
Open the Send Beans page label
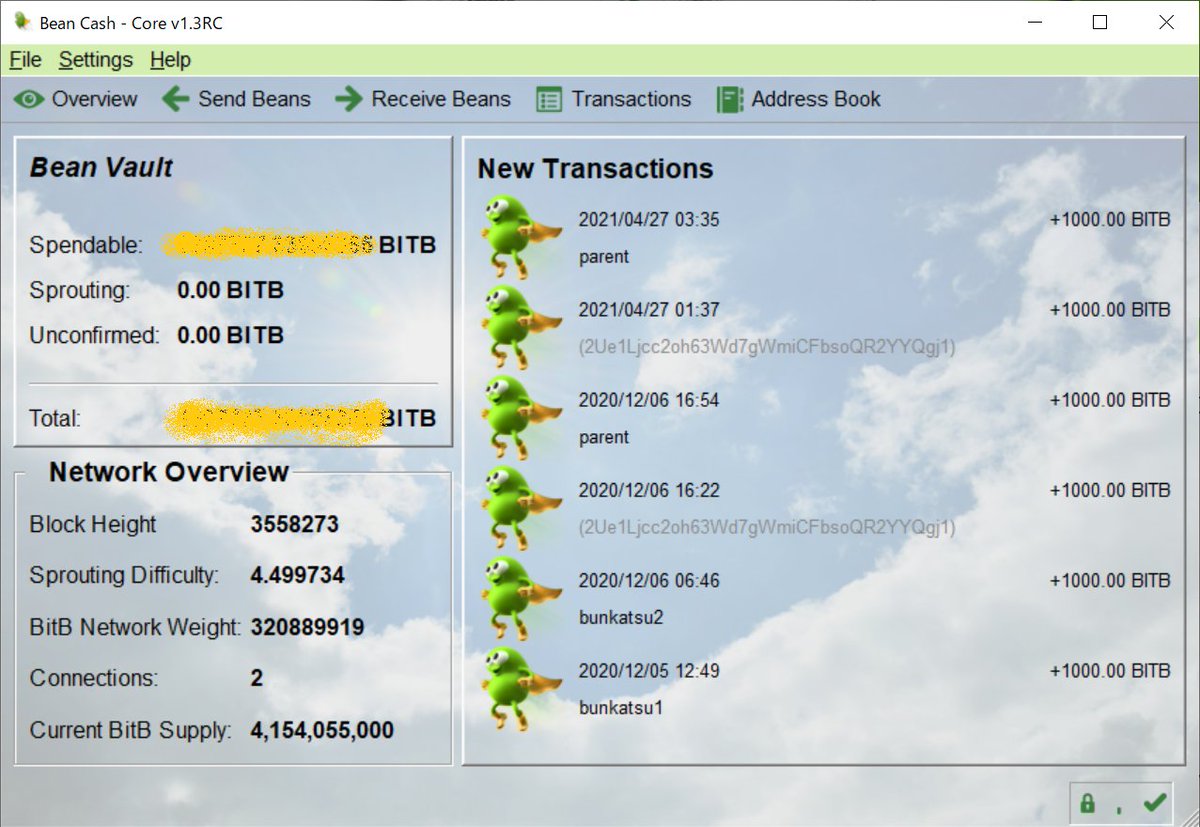[254, 99]
